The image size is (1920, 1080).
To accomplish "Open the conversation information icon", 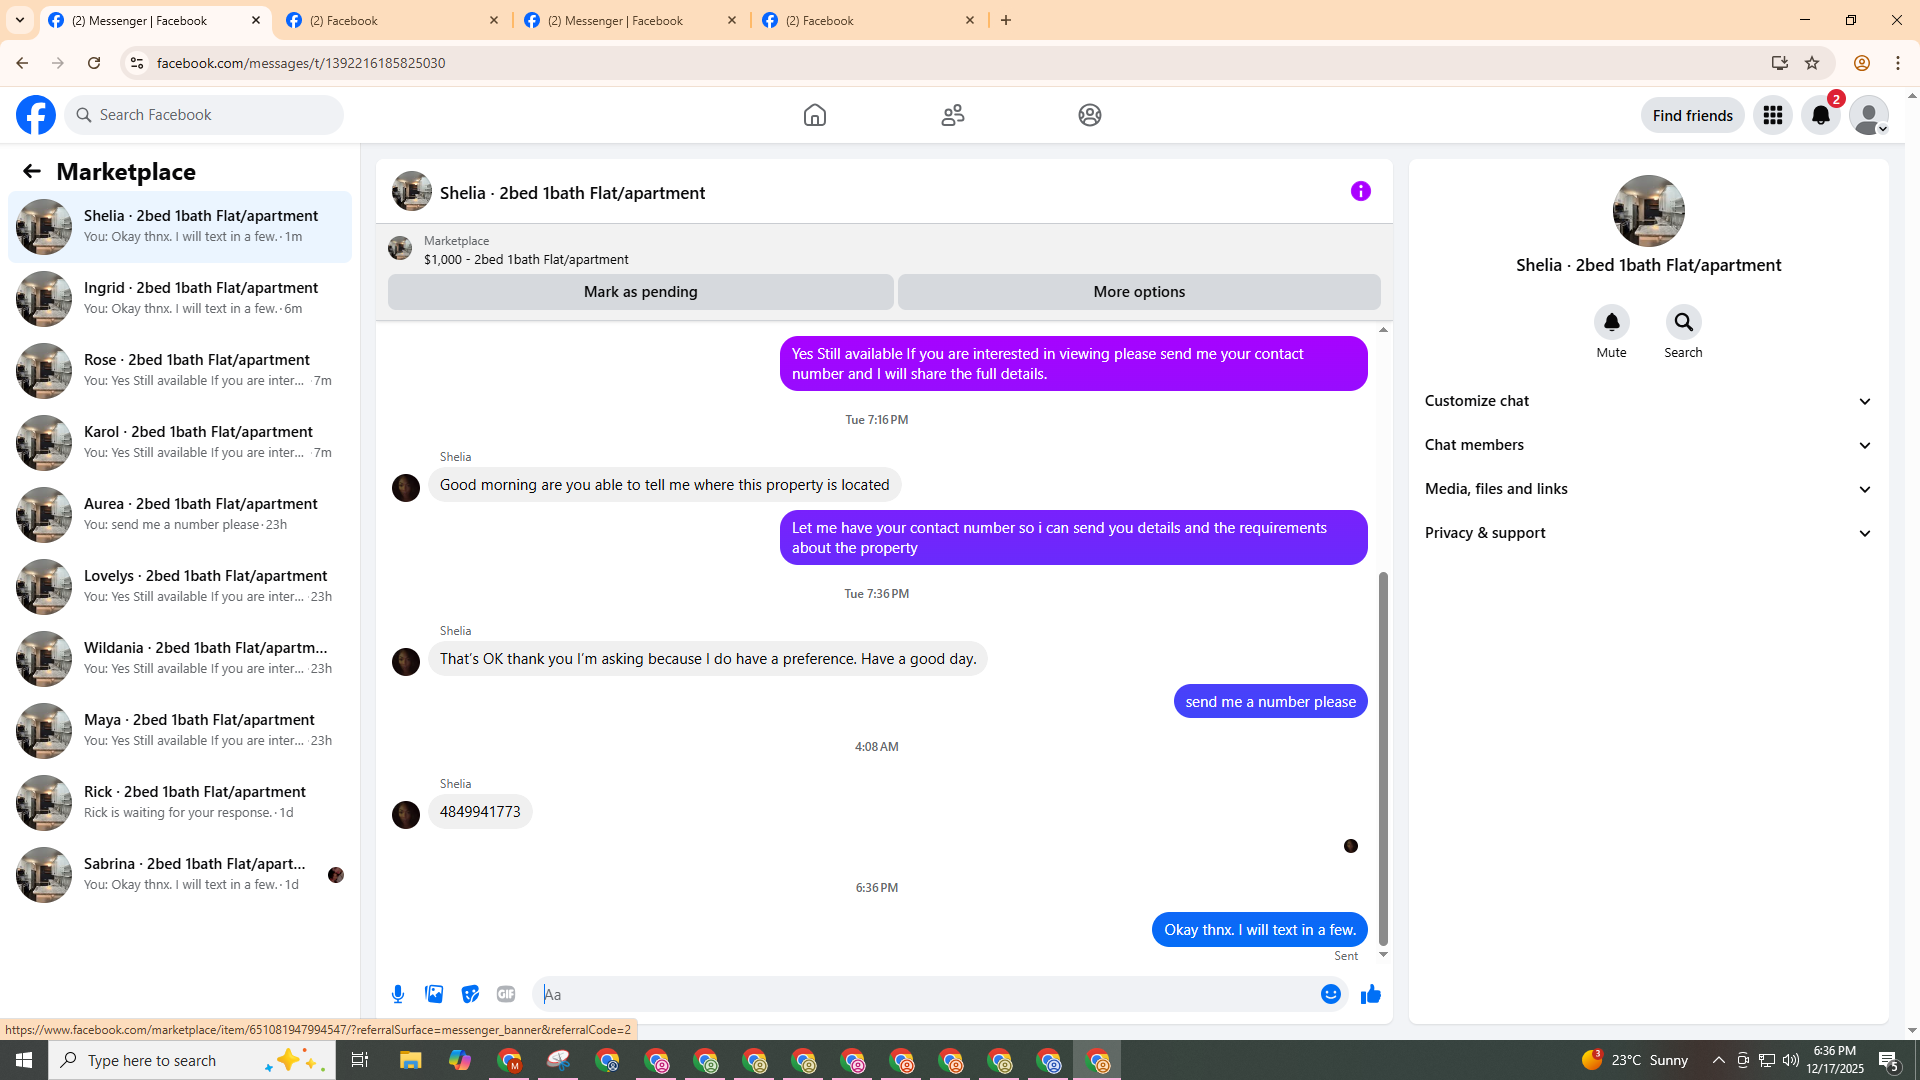I will 1360,191.
